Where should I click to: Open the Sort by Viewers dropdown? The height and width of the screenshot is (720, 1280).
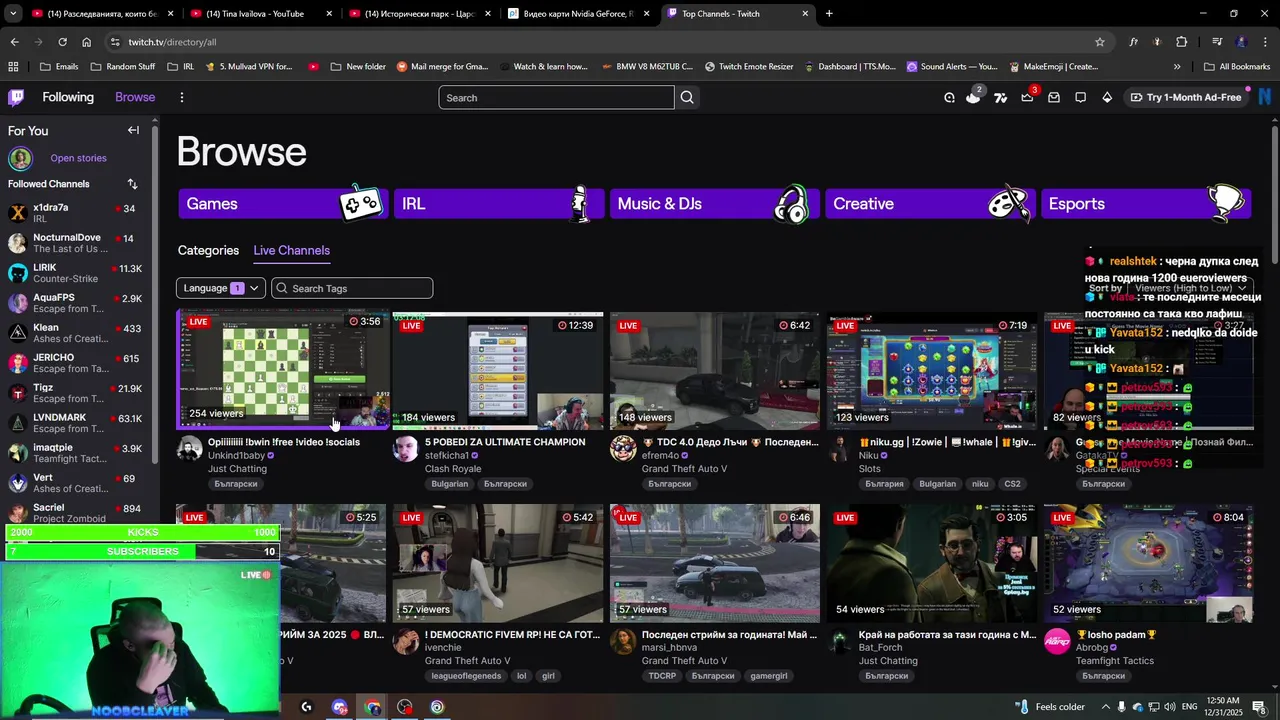point(1192,288)
